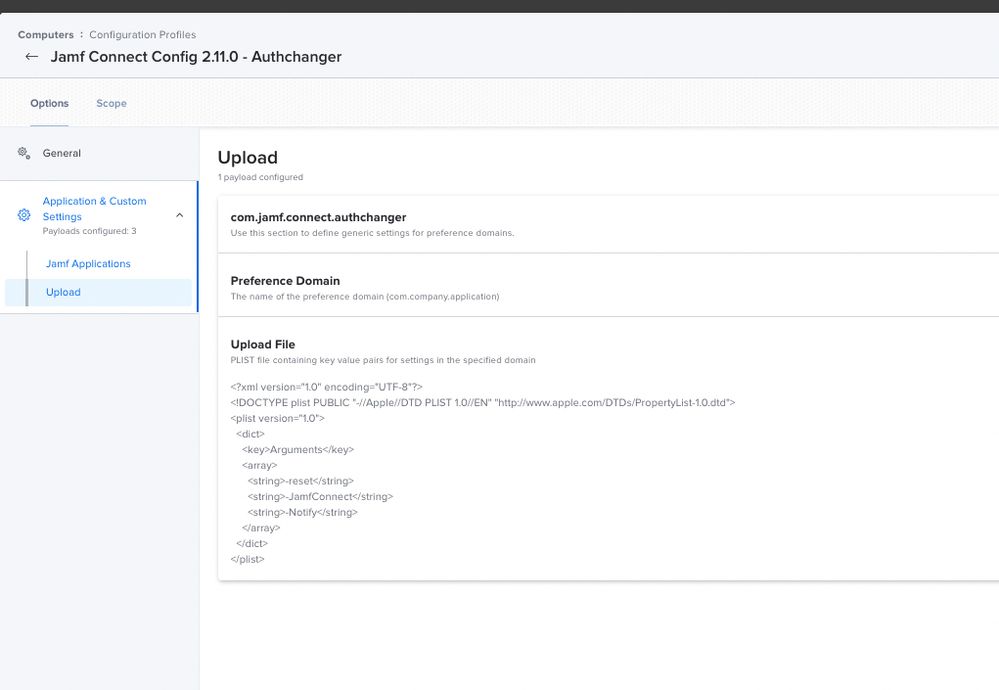The width and height of the screenshot is (999, 690).
Task: Click the General gear icon in sidebar
Action: [x=24, y=153]
